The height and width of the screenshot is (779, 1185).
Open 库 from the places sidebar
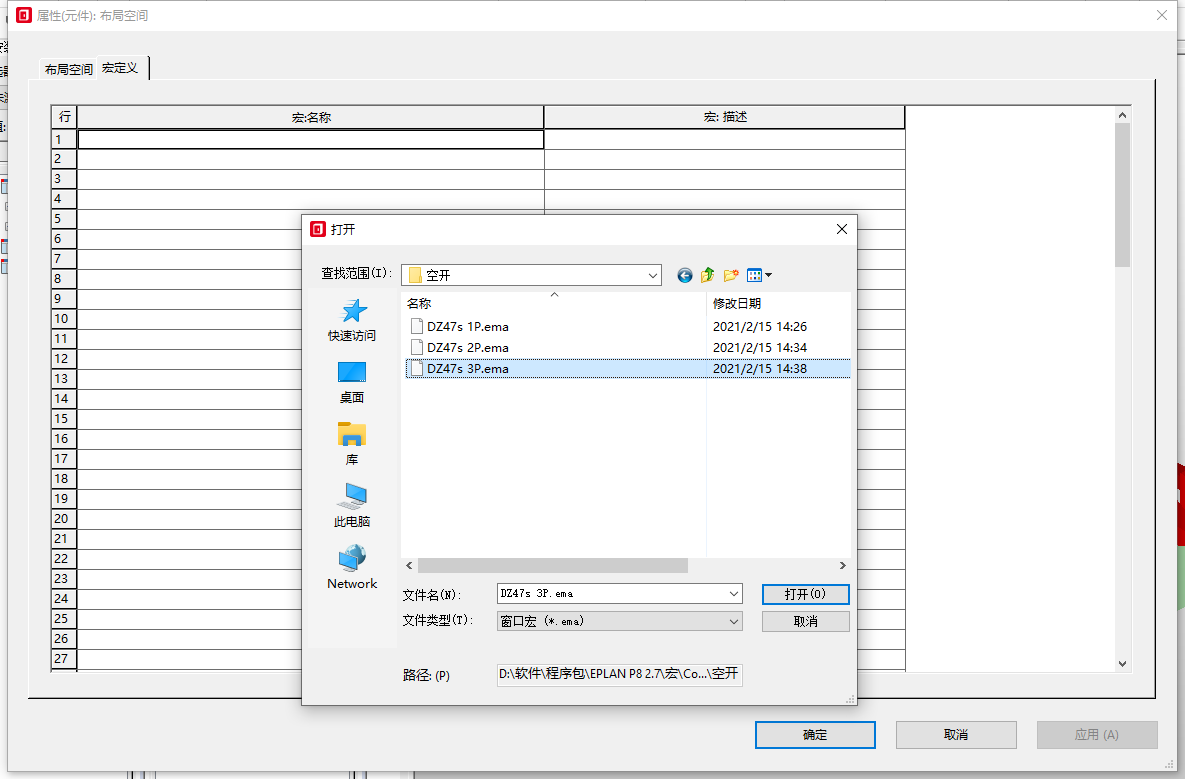point(352,444)
